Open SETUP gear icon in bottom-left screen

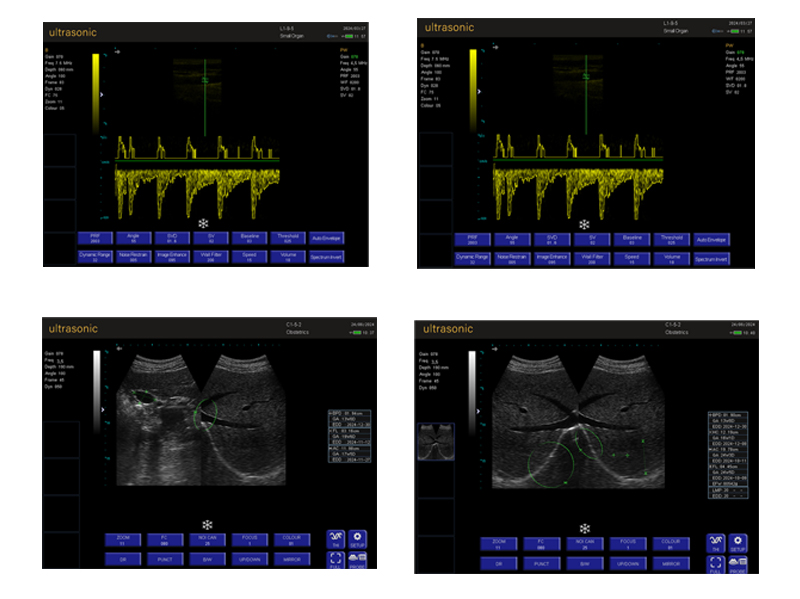coord(358,541)
